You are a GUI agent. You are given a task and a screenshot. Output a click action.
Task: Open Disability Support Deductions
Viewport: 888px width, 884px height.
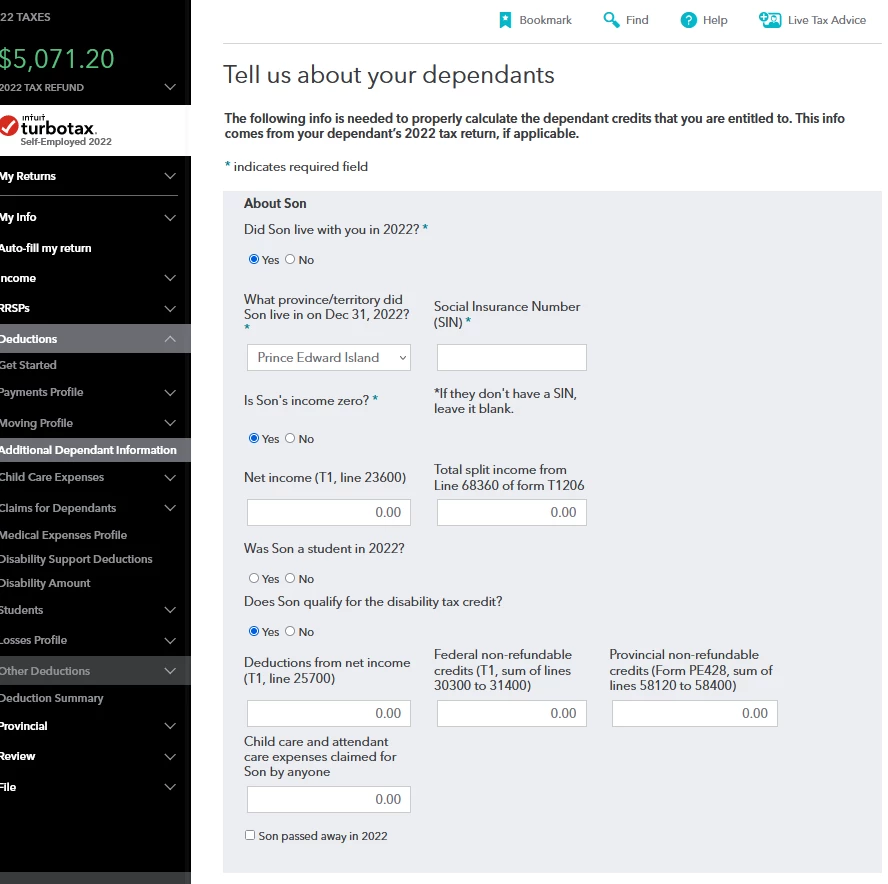point(76,559)
